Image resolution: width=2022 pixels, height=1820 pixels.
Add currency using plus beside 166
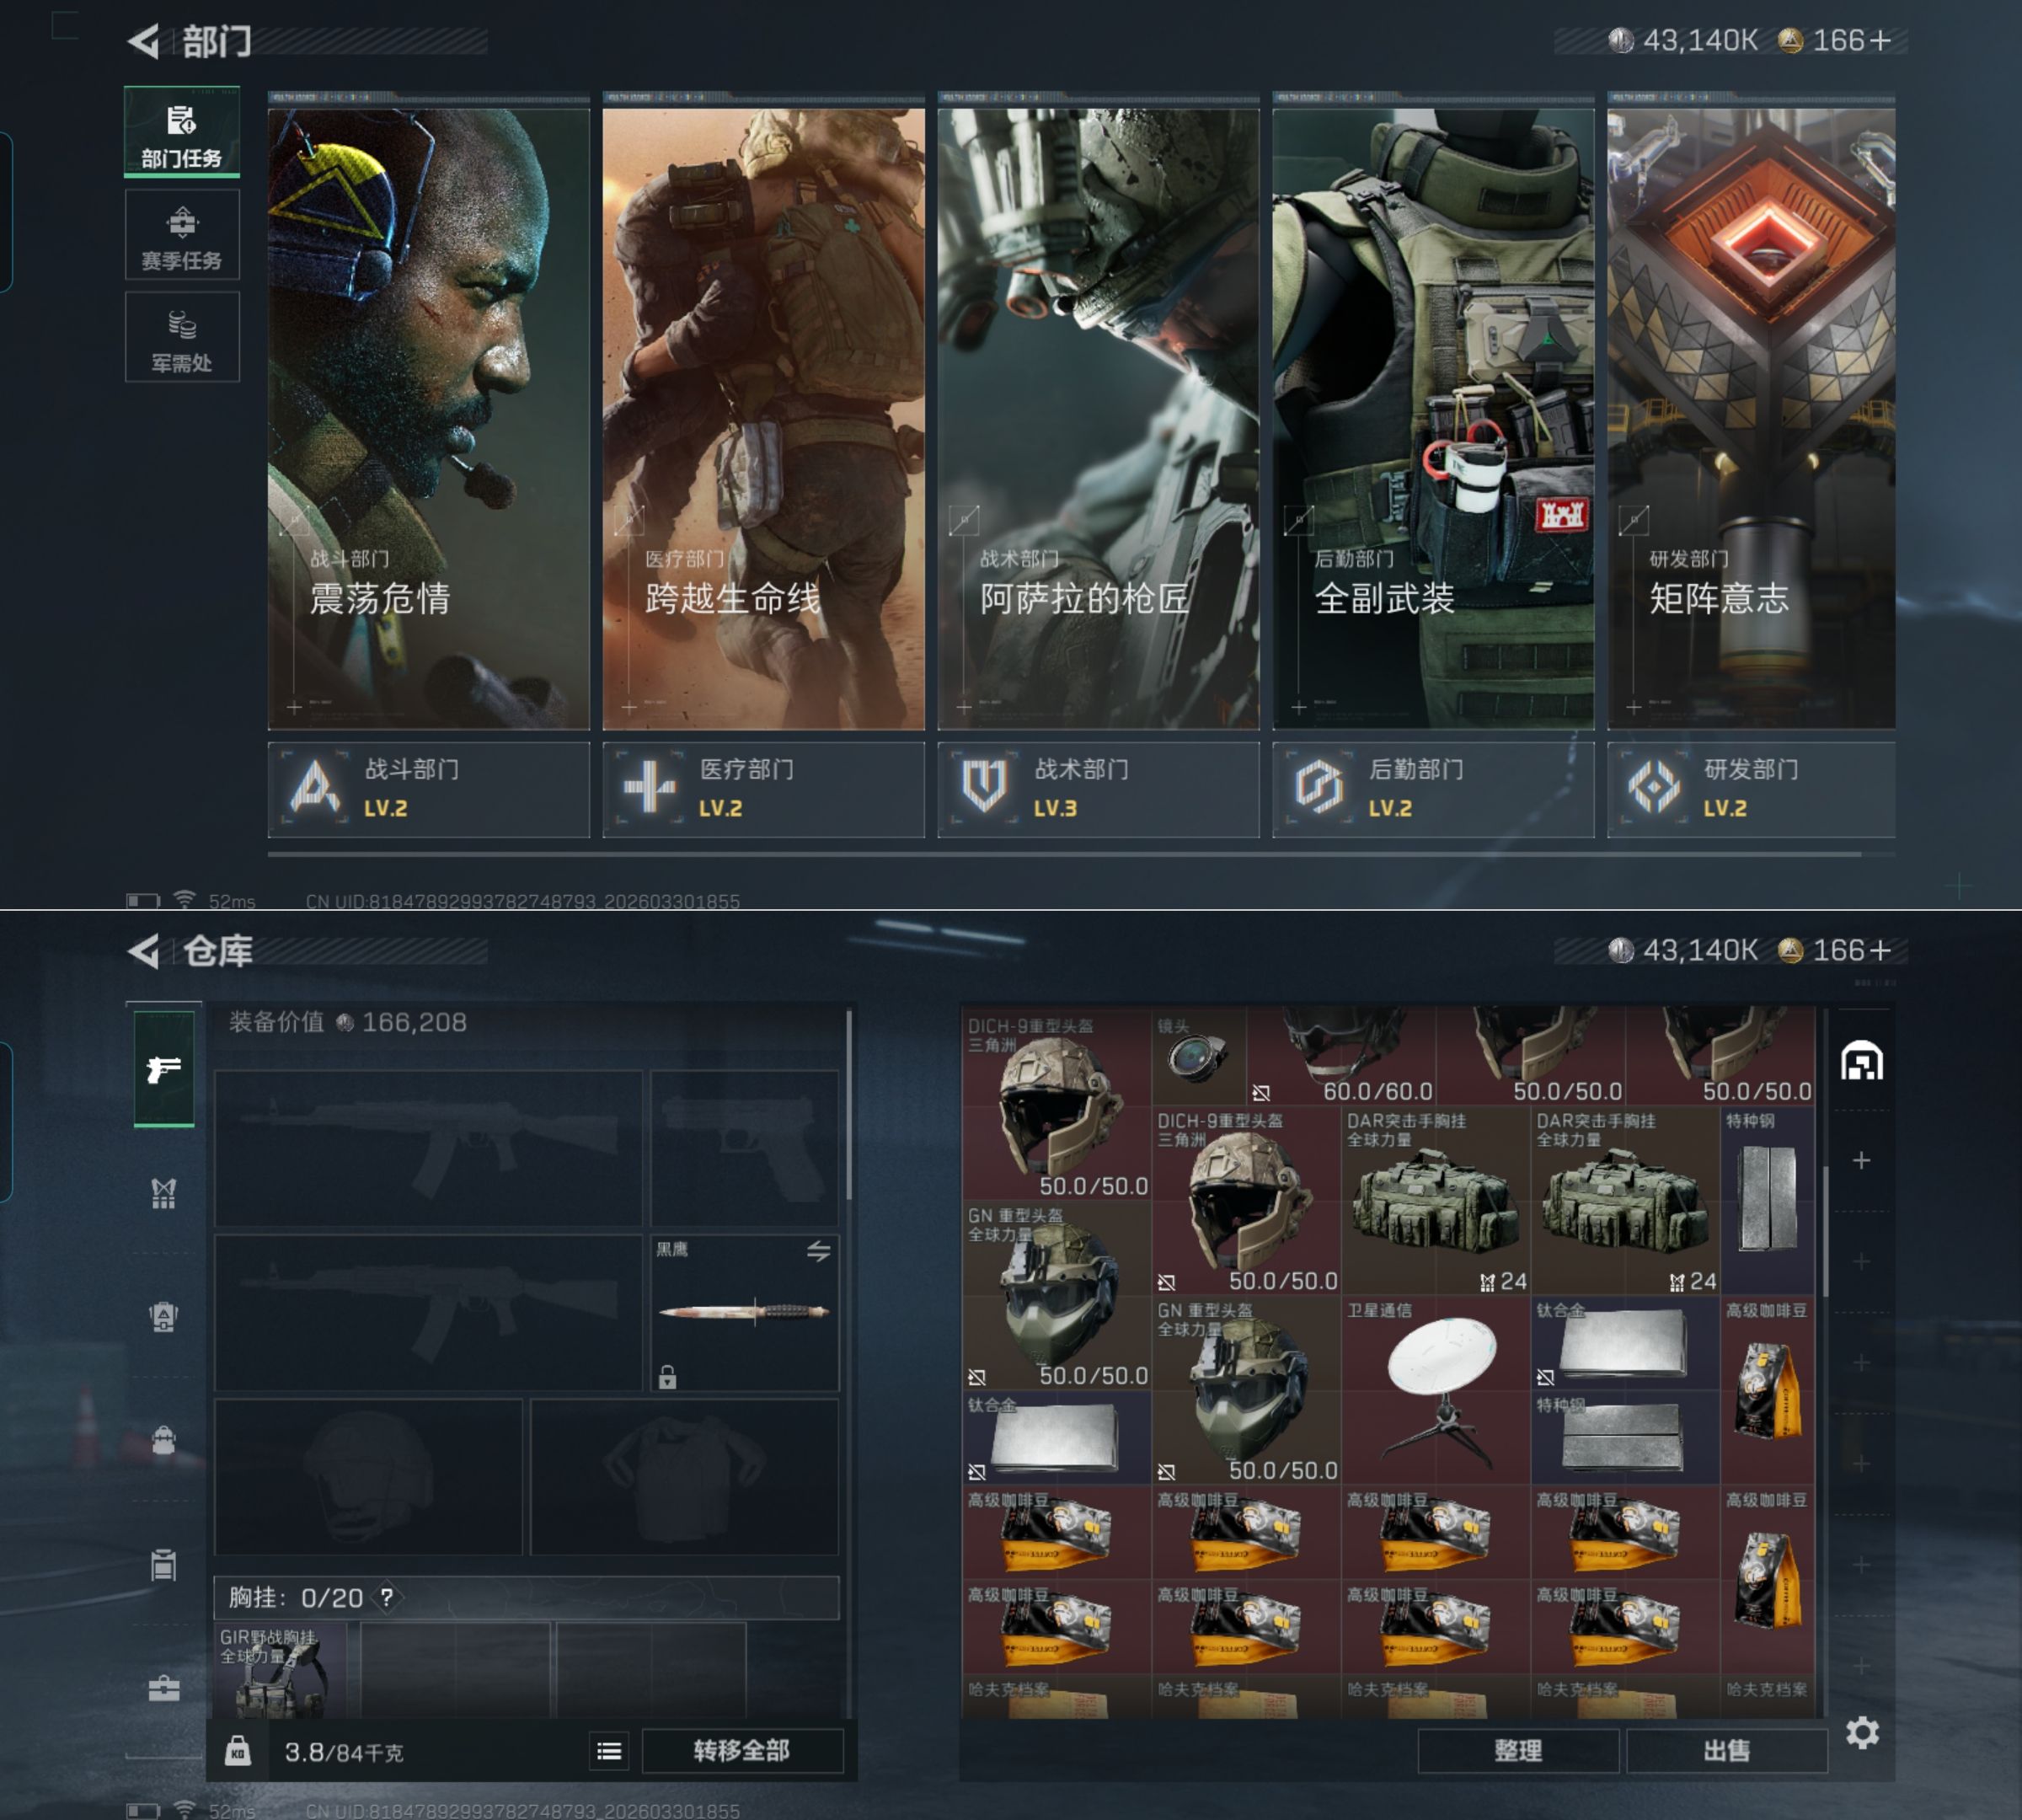point(1880,40)
